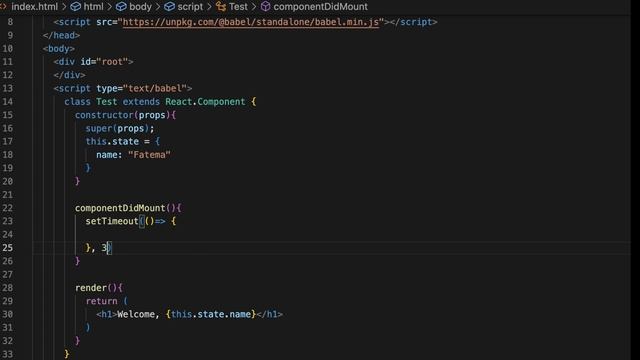Screen dimensions: 640x360
Task: Click line number 25 in gutter
Action: [x=8, y=248]
